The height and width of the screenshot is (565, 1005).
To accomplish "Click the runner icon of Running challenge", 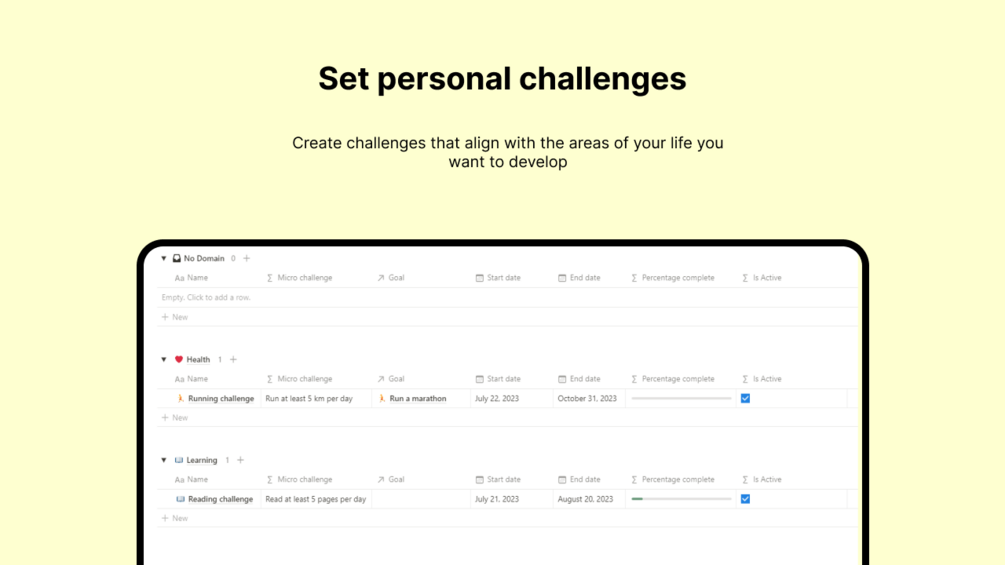I will [x=181, y=398].
